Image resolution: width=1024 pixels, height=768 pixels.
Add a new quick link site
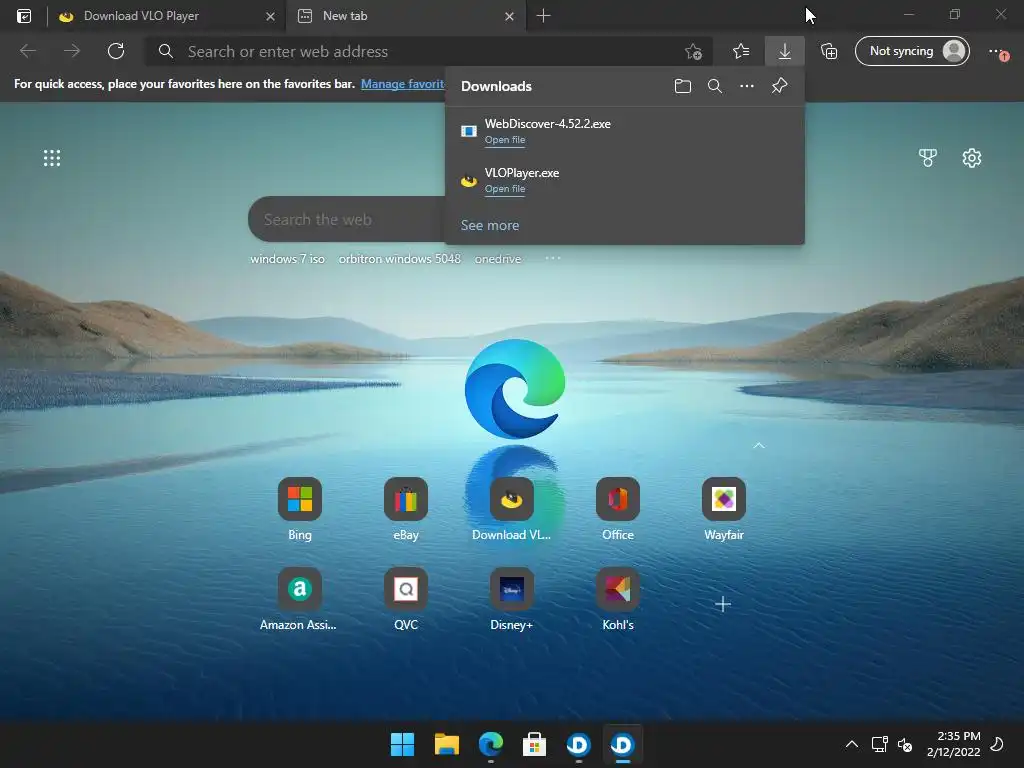click(723, 604)
